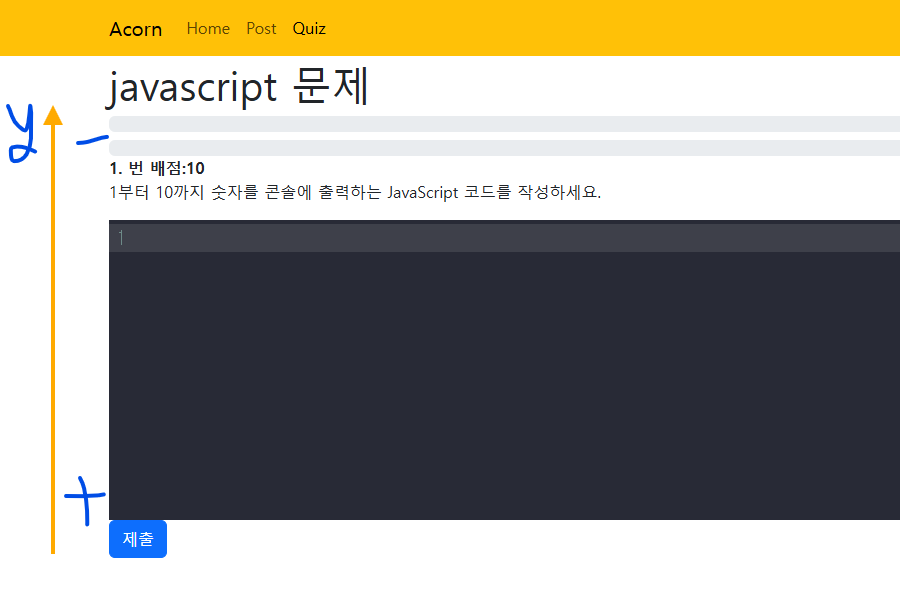Open the Home nav link
Image resolution: width=900 pixels, height=599 pixels.
click(x=208, y=28)
